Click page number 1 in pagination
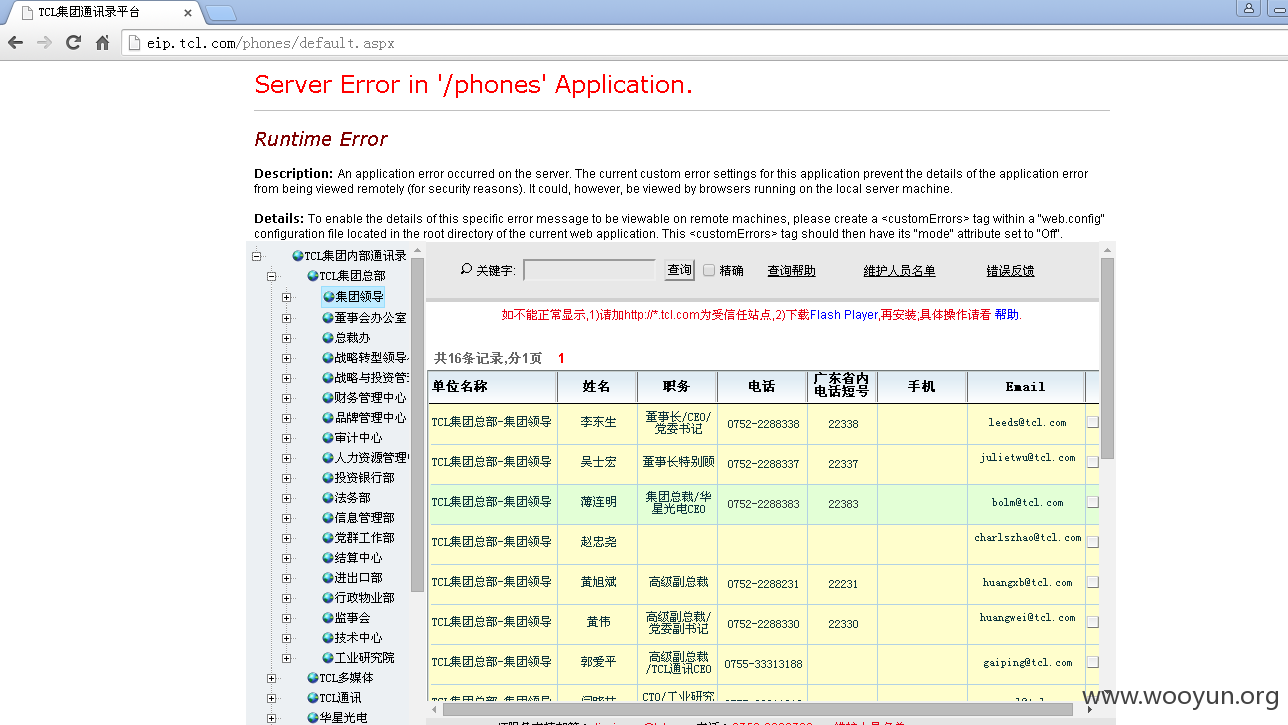Image resolution: width=1288 pixels, height=725 pixels. coord(562,358)
